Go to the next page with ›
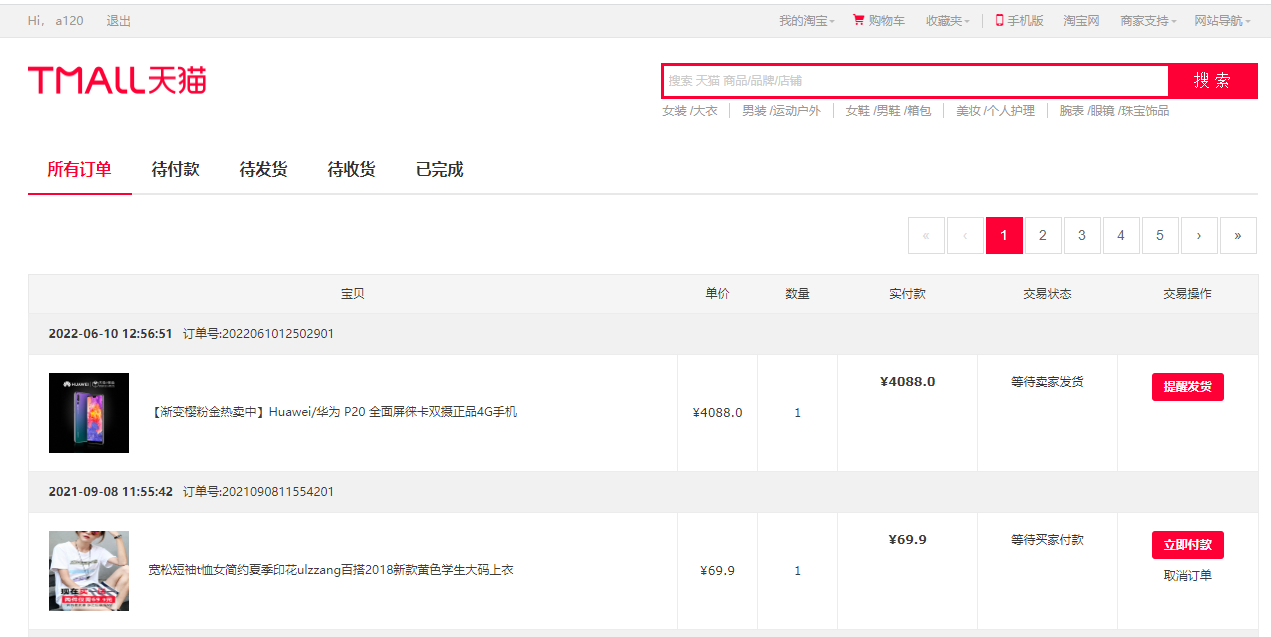The height and width of the screenshot is (637, 1271). coord(1199,235)
